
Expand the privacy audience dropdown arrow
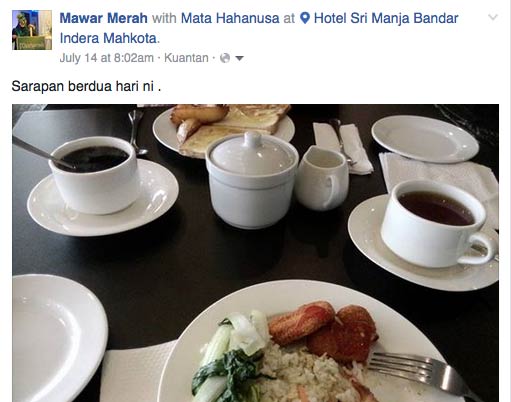tap(239, 58)
